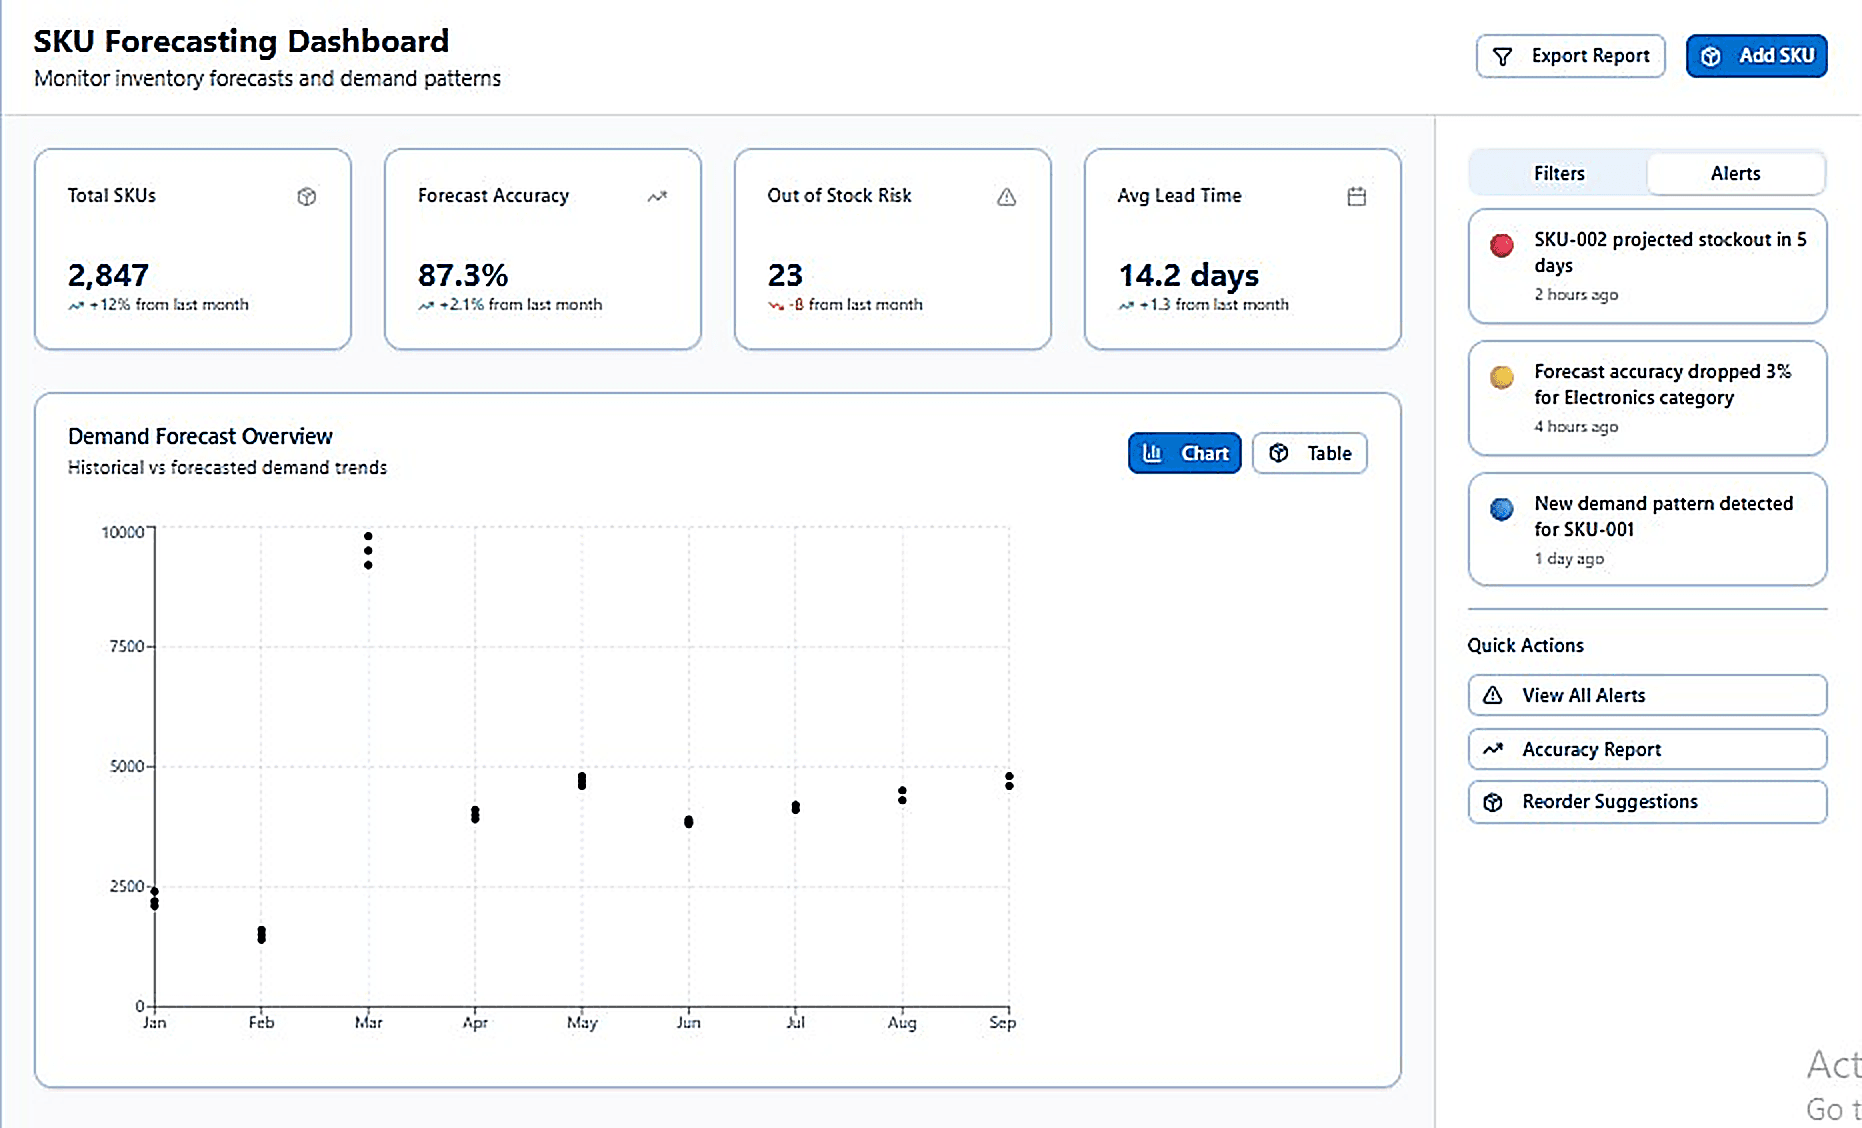Switch the forecast view to Chart
Viewport: 1862px width, 1128px height.
pyautogui.click(x=1184, y=452)
